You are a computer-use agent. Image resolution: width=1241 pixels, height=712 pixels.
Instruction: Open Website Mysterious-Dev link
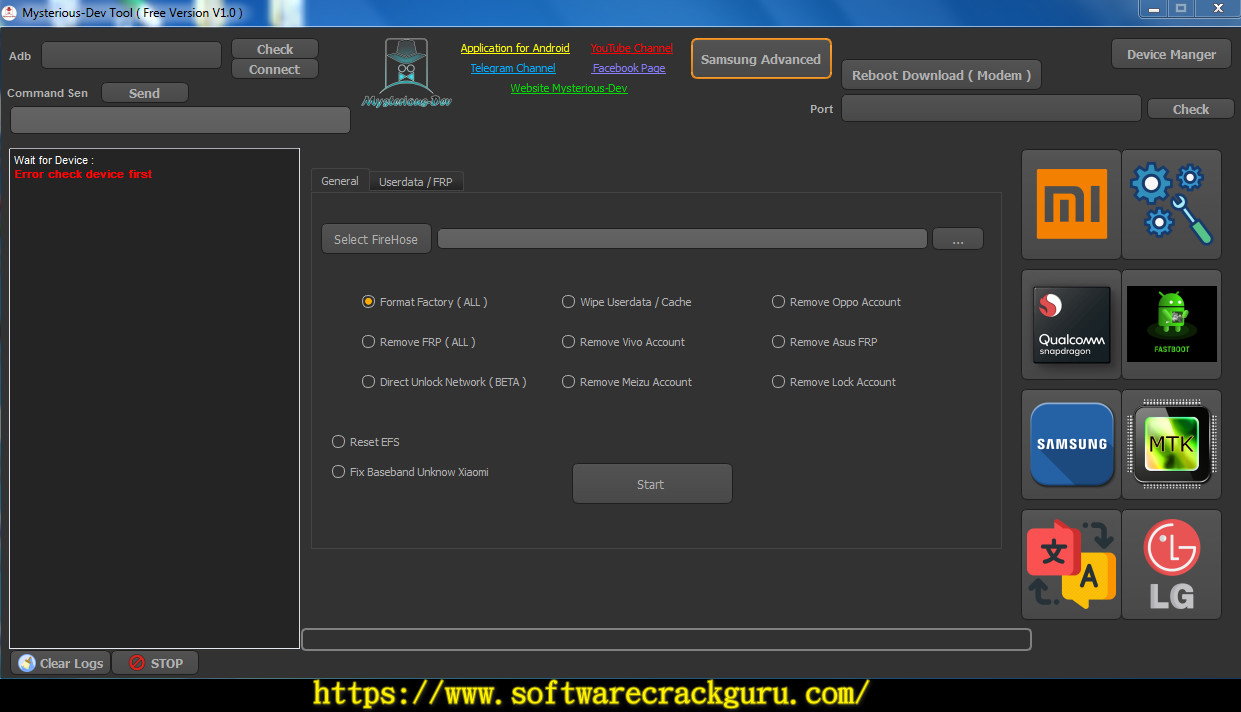click(x=569, y=88)
